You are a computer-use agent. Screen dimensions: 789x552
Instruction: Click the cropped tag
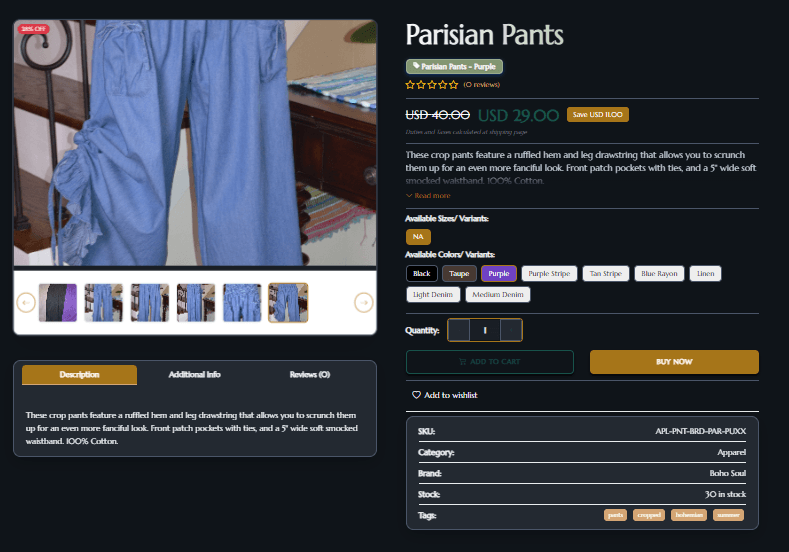tap(649, 515)
